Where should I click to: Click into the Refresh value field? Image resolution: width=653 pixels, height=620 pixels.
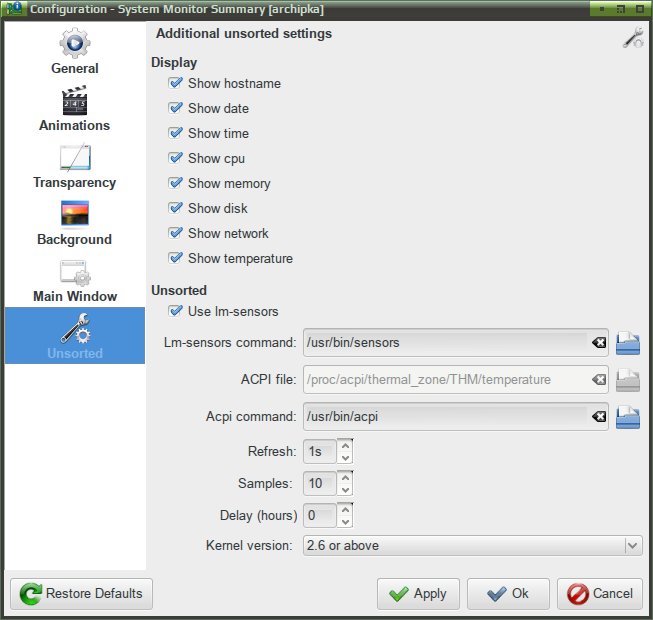319,451
